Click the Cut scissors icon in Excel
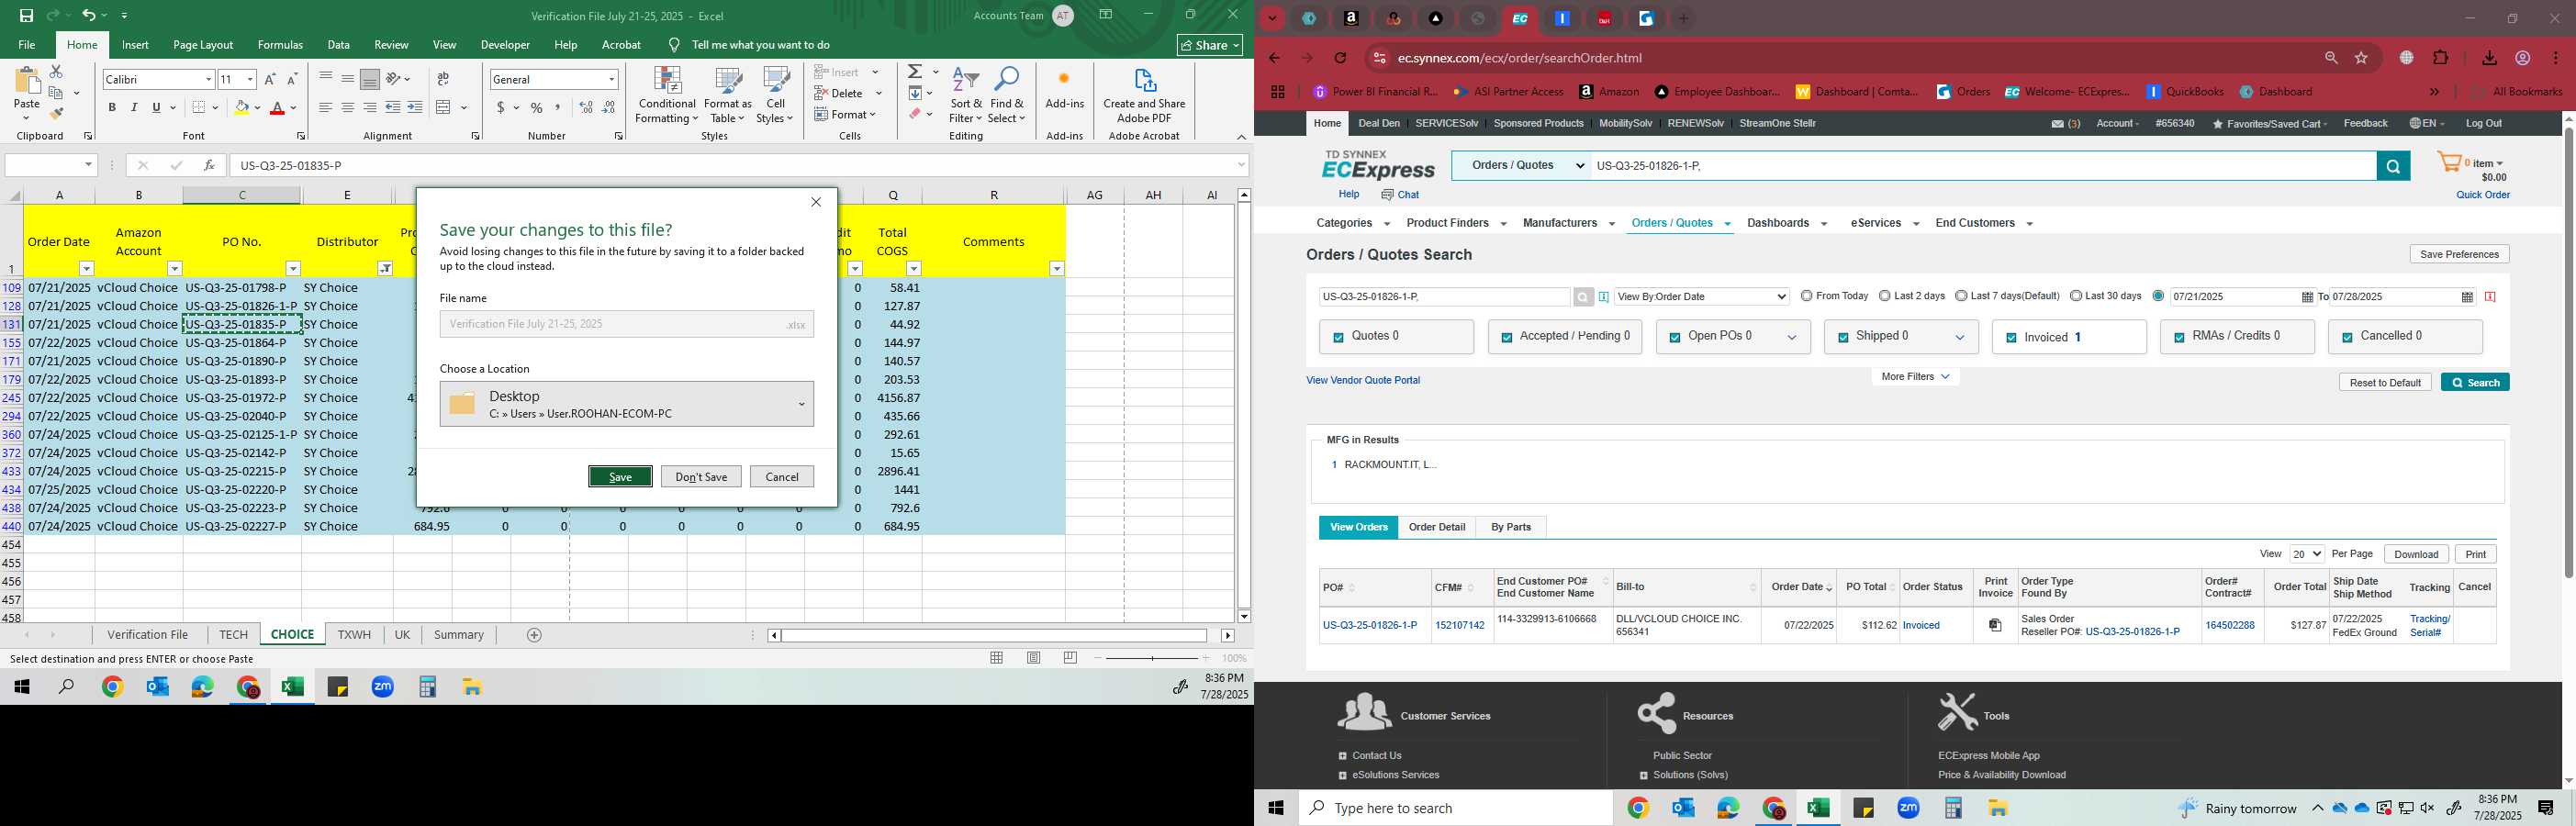Image resolution: width=2576 pixels, height=826 pixels. coord(56,72)
